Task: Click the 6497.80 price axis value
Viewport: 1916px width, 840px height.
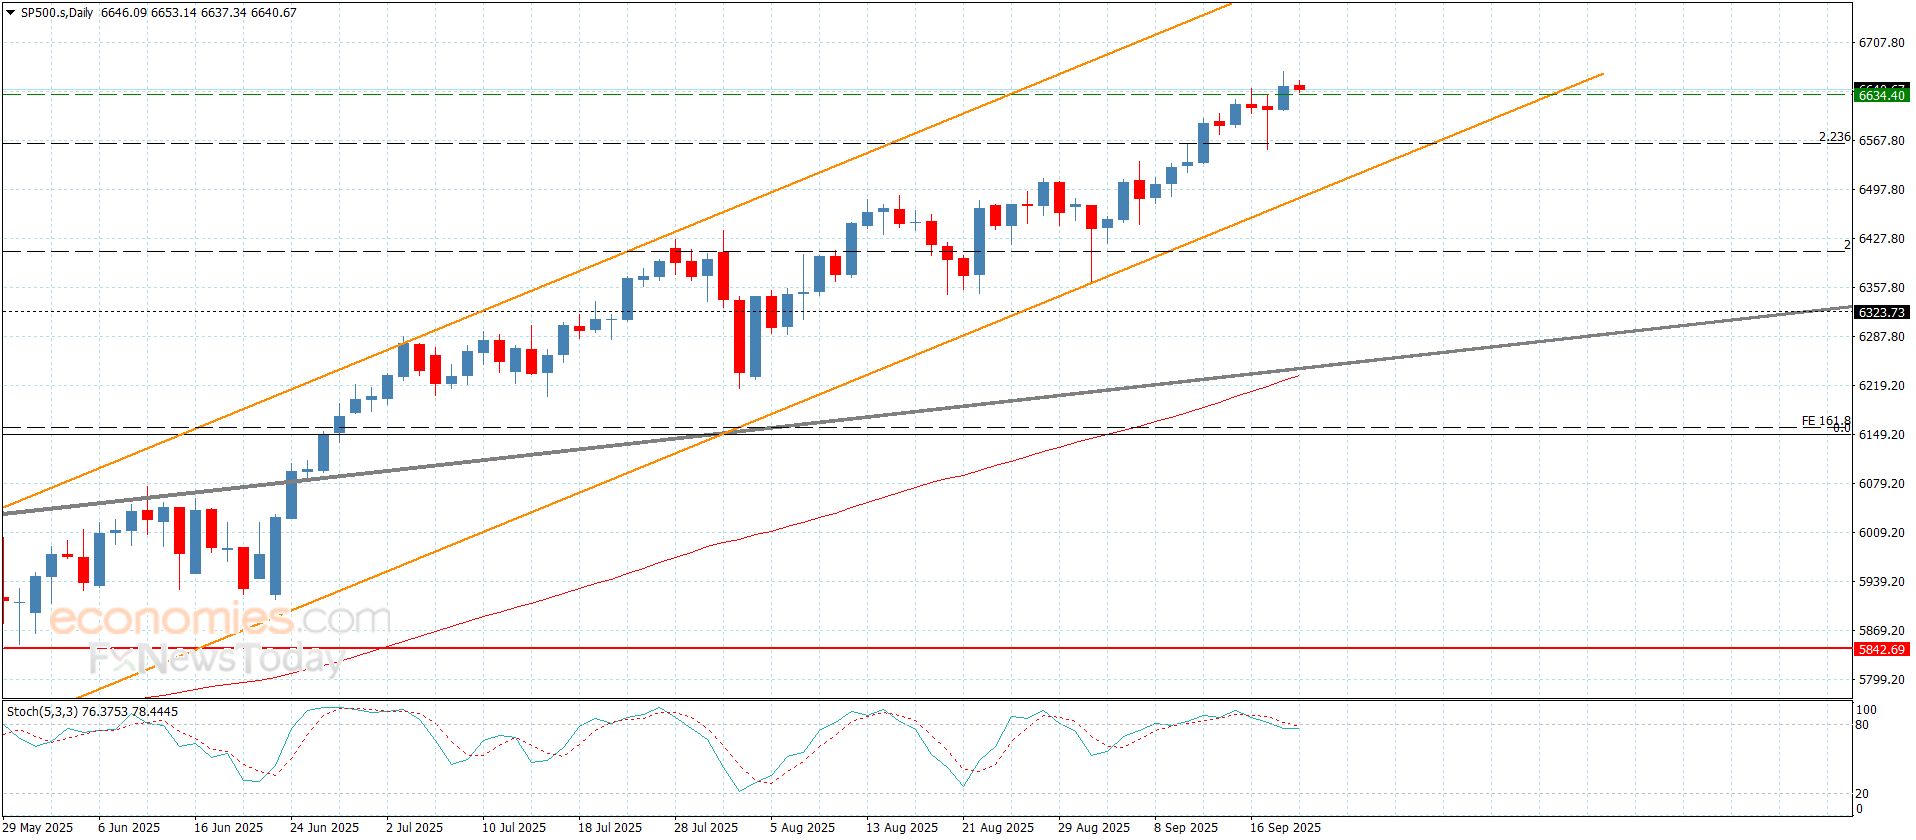Action: point(1881,190)
